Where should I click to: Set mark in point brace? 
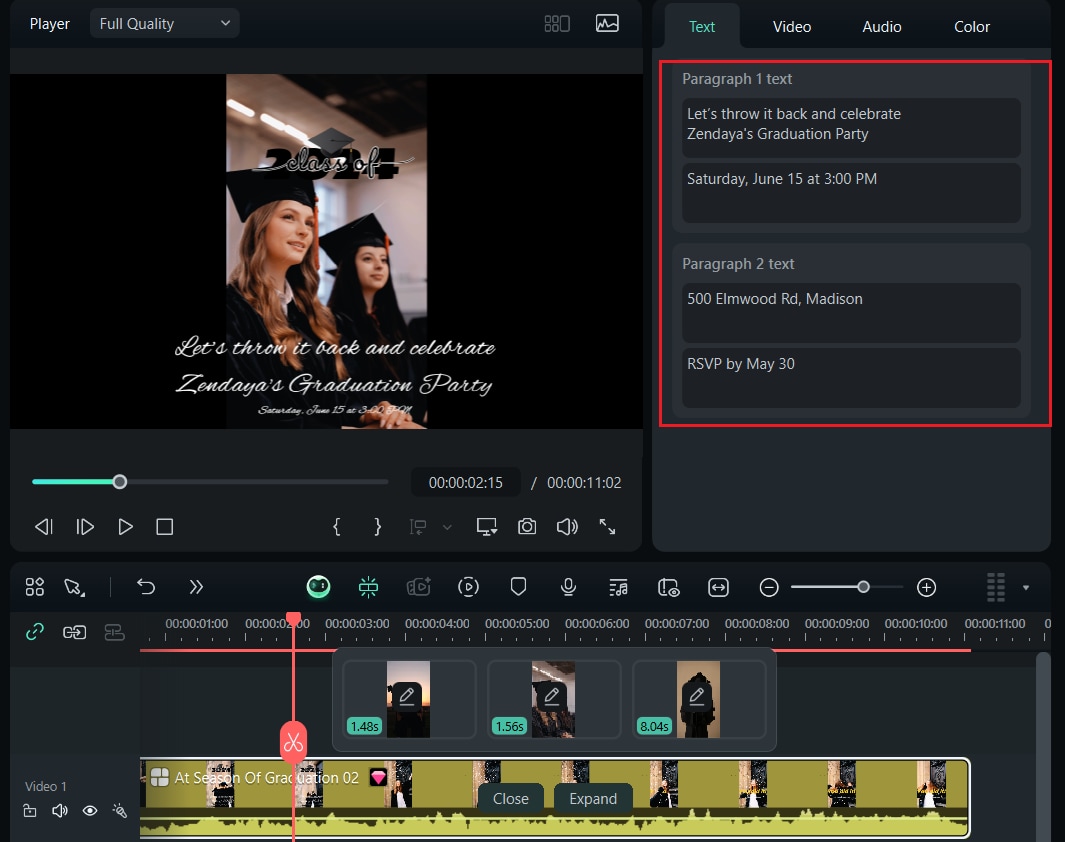pos(337,527)
